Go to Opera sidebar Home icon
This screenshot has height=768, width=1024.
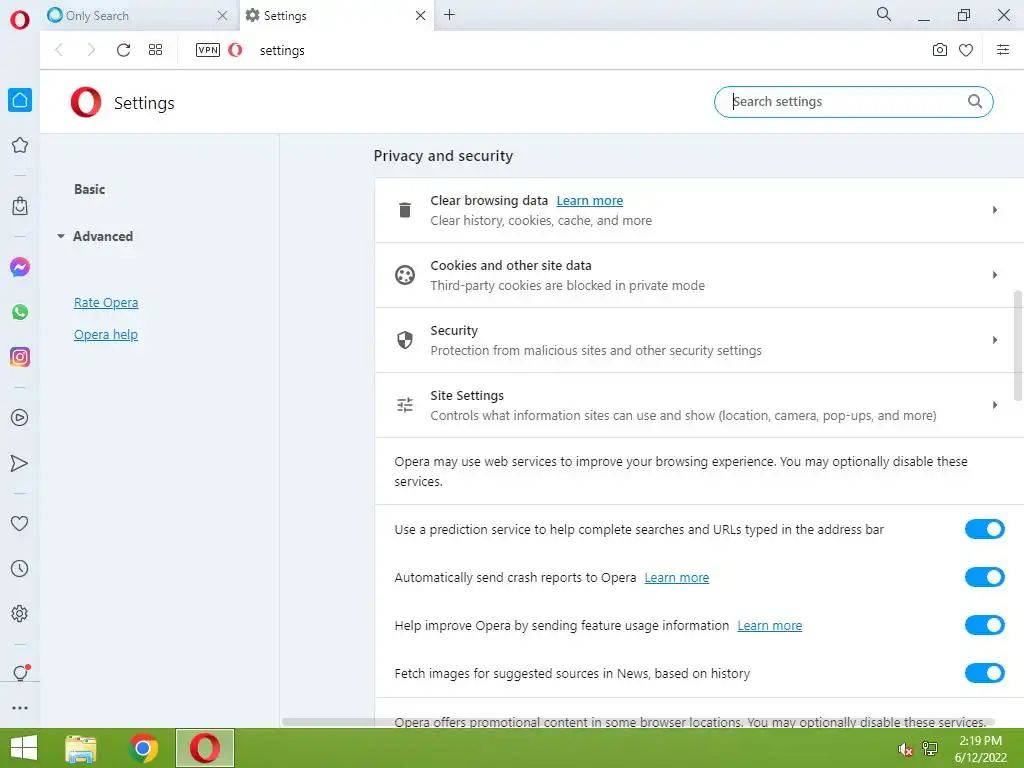20,100
